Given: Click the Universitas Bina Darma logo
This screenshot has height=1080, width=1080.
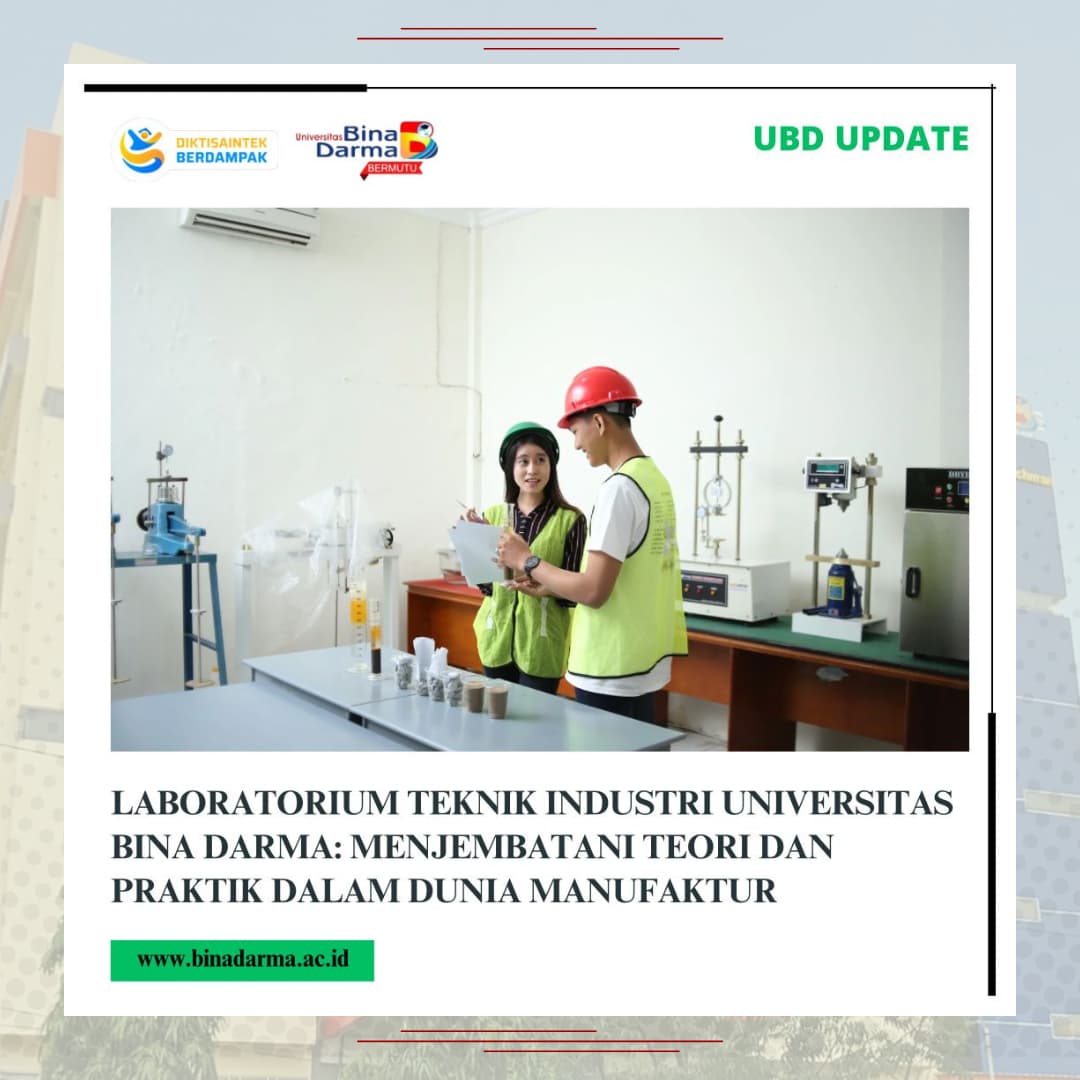Looking at the screenshot, I should [x=367, y=149].
